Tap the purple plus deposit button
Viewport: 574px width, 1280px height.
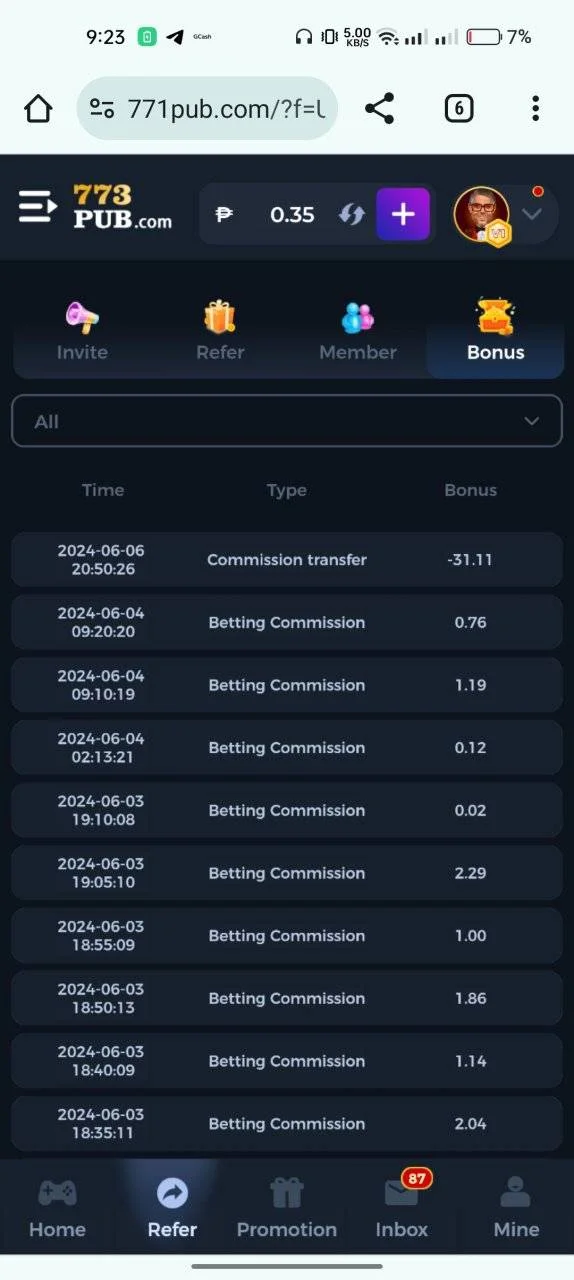(403, 214)
